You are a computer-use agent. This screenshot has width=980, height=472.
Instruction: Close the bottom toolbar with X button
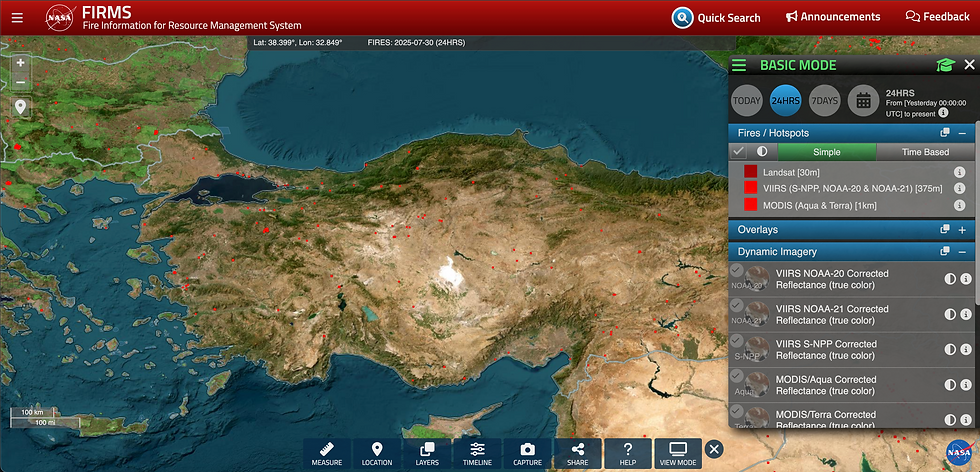tap(714, 449)
